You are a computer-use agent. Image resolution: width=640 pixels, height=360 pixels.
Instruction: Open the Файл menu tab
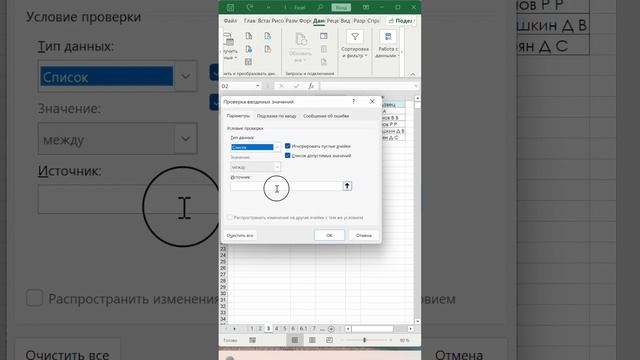[231, 20]
